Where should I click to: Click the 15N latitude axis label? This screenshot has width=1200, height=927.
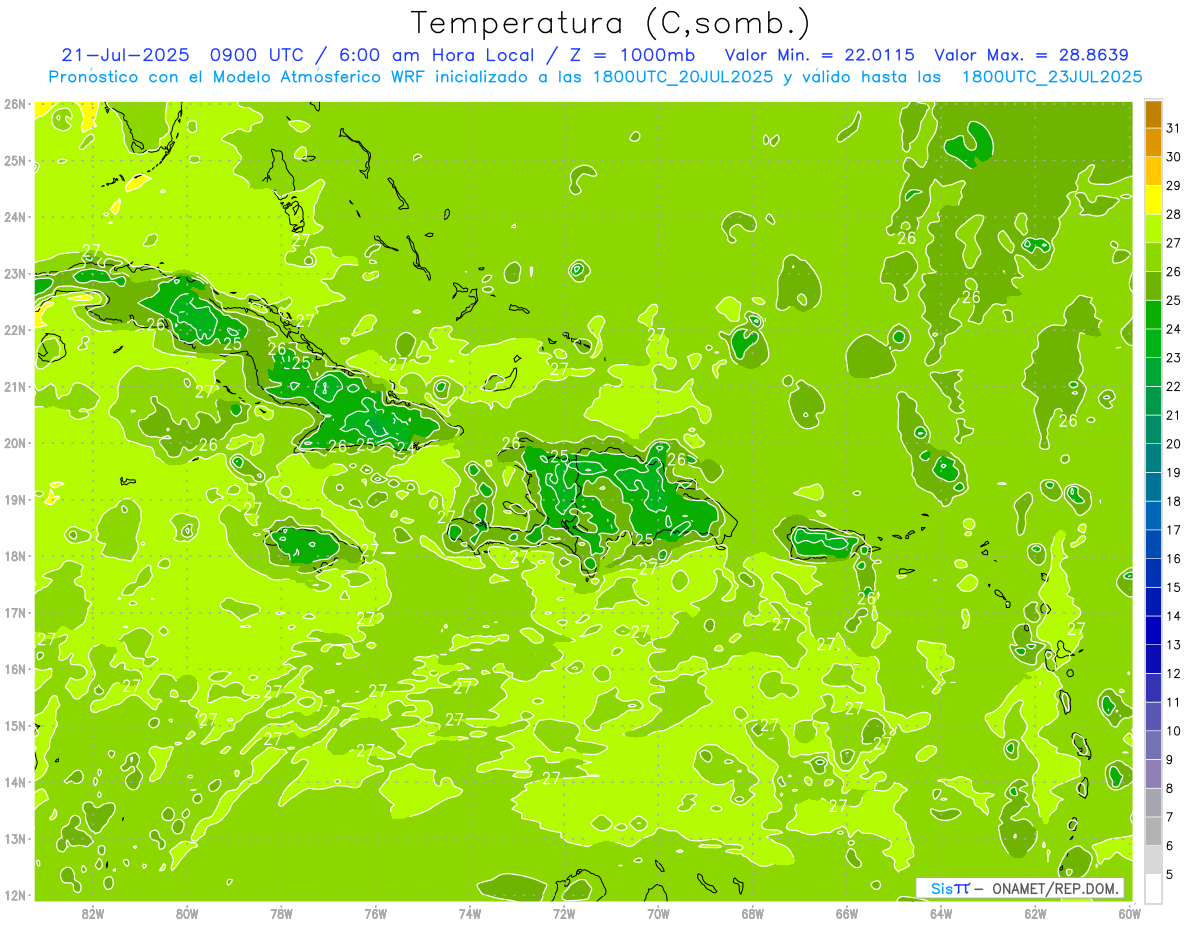click(14, 725)
